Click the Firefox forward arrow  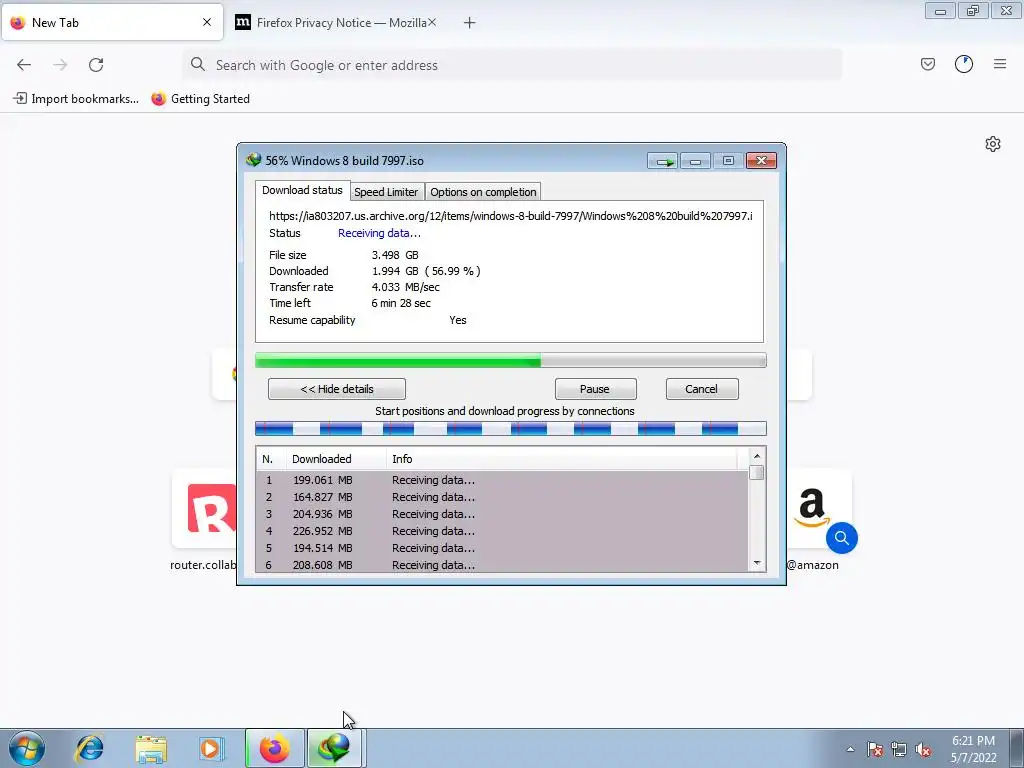[x=60, y=65]
